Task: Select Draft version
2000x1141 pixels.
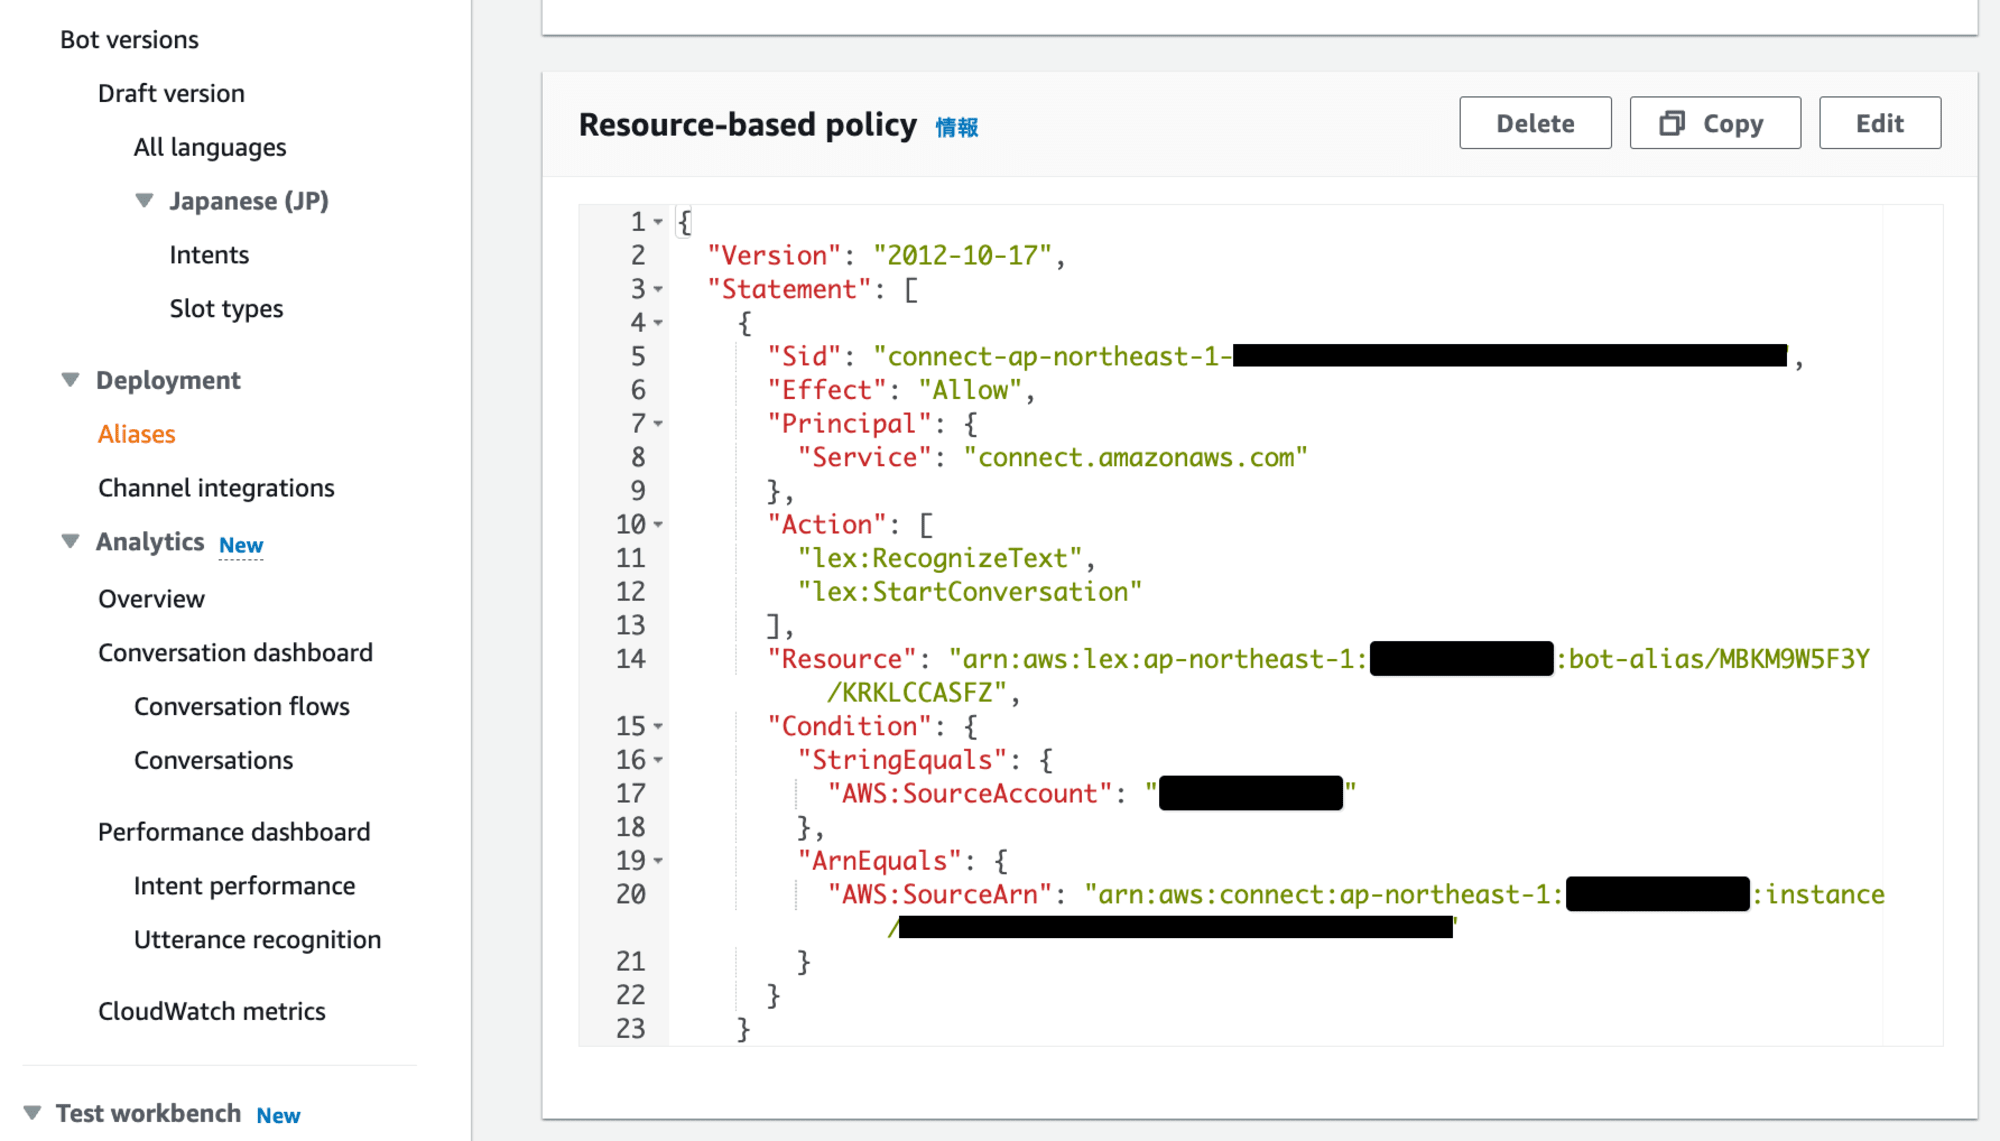Action: click(171, 93)
